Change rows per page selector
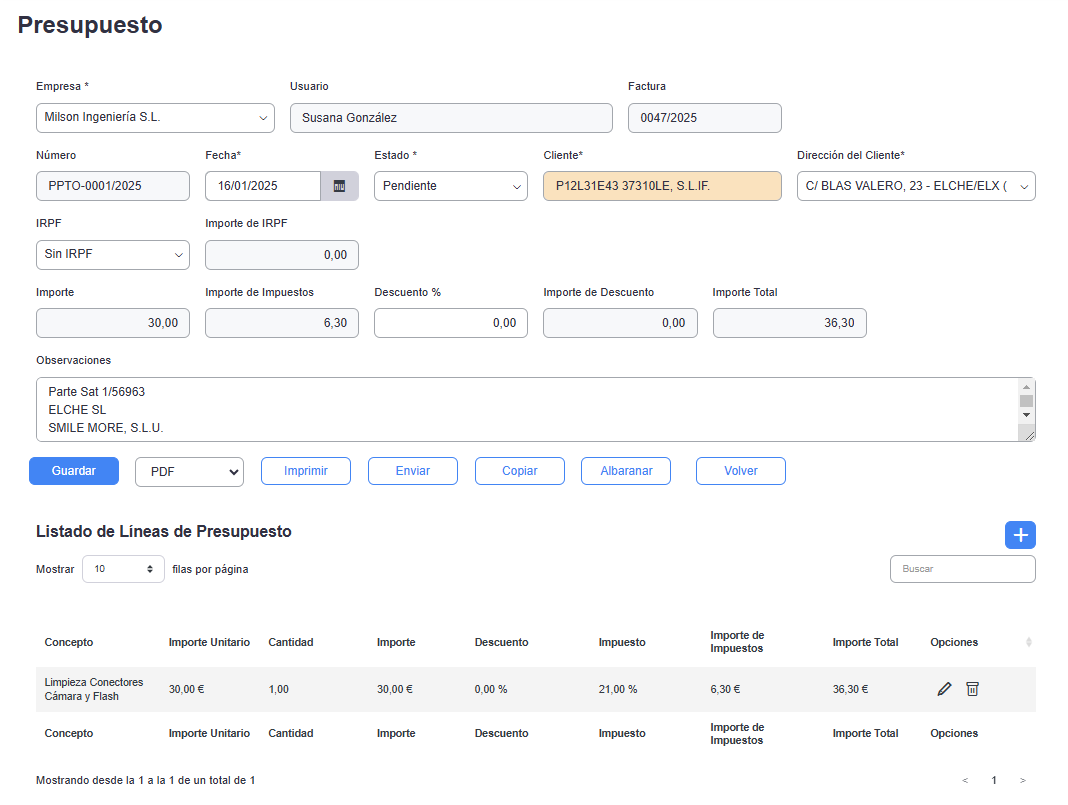This screenshot has height=805, width=1068. click(x=123, y=569)
